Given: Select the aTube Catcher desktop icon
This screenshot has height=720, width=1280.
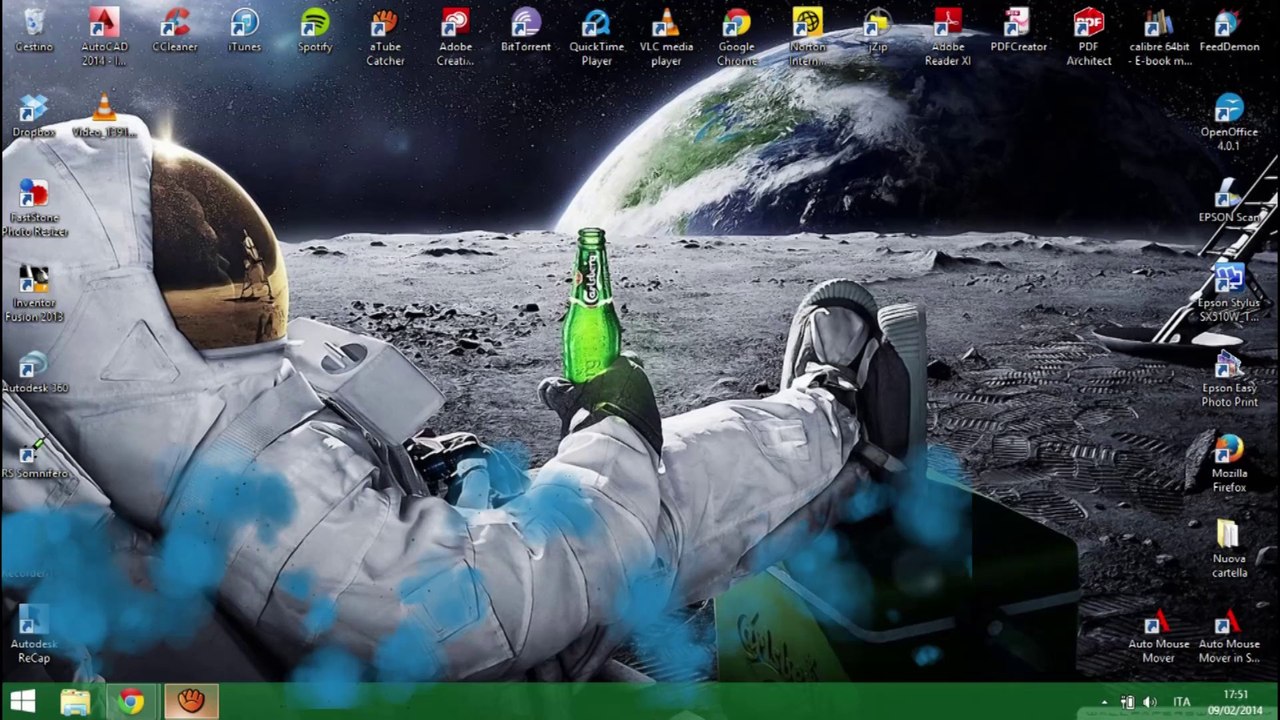Looking at the screenshot, I should pos(385,37).
